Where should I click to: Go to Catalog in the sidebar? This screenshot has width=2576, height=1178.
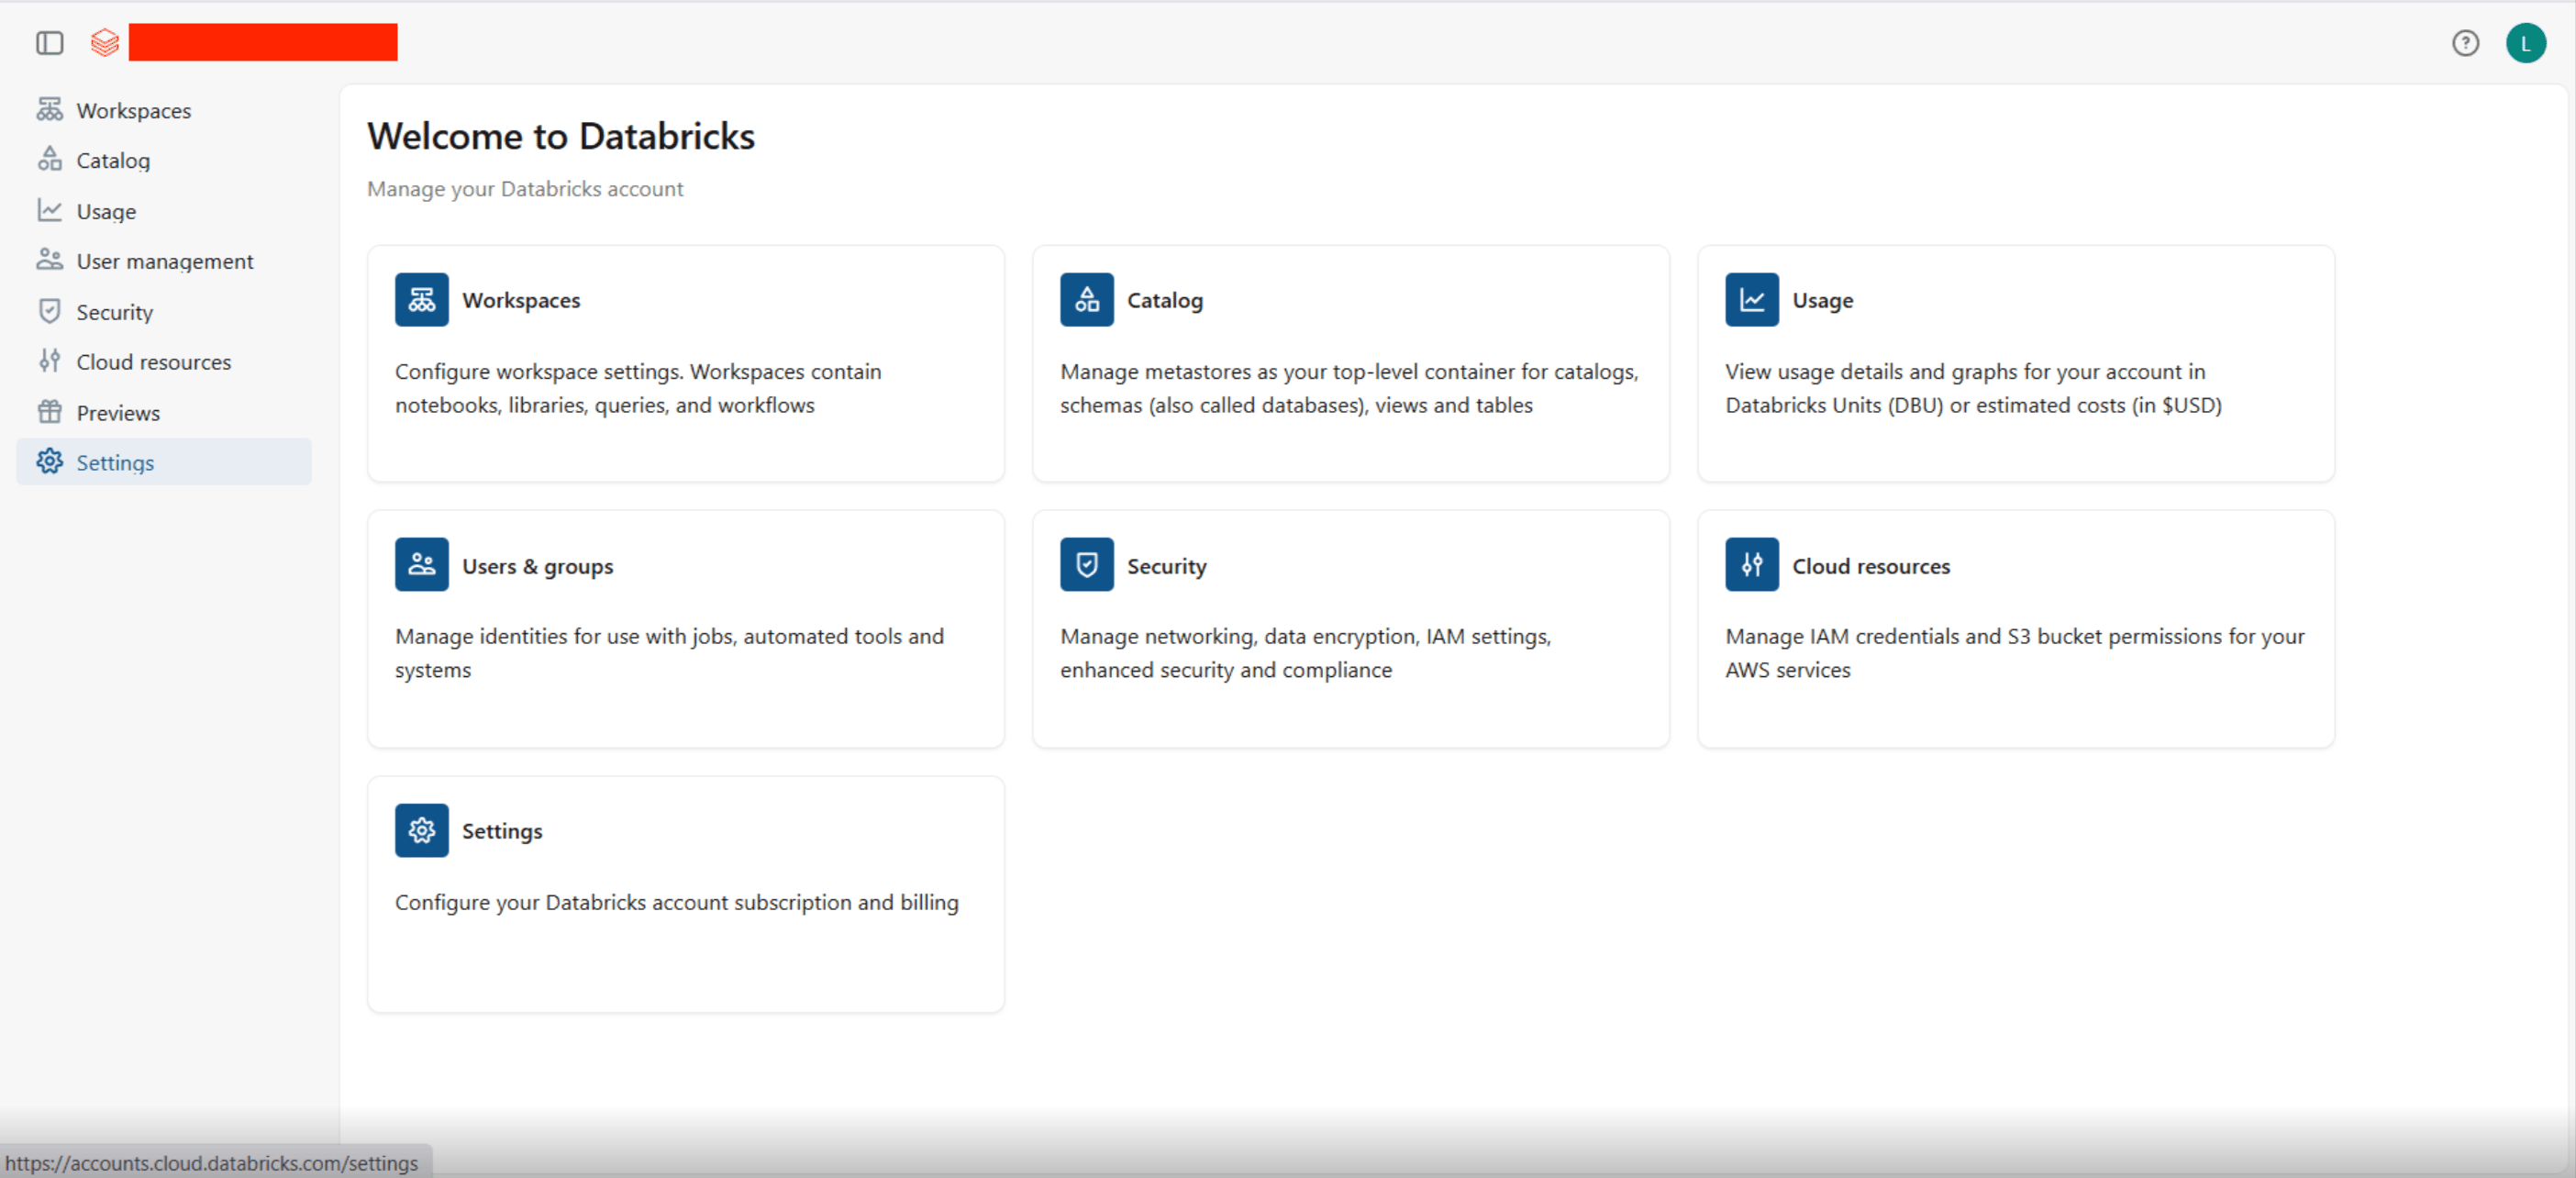(x=163, y=160)
